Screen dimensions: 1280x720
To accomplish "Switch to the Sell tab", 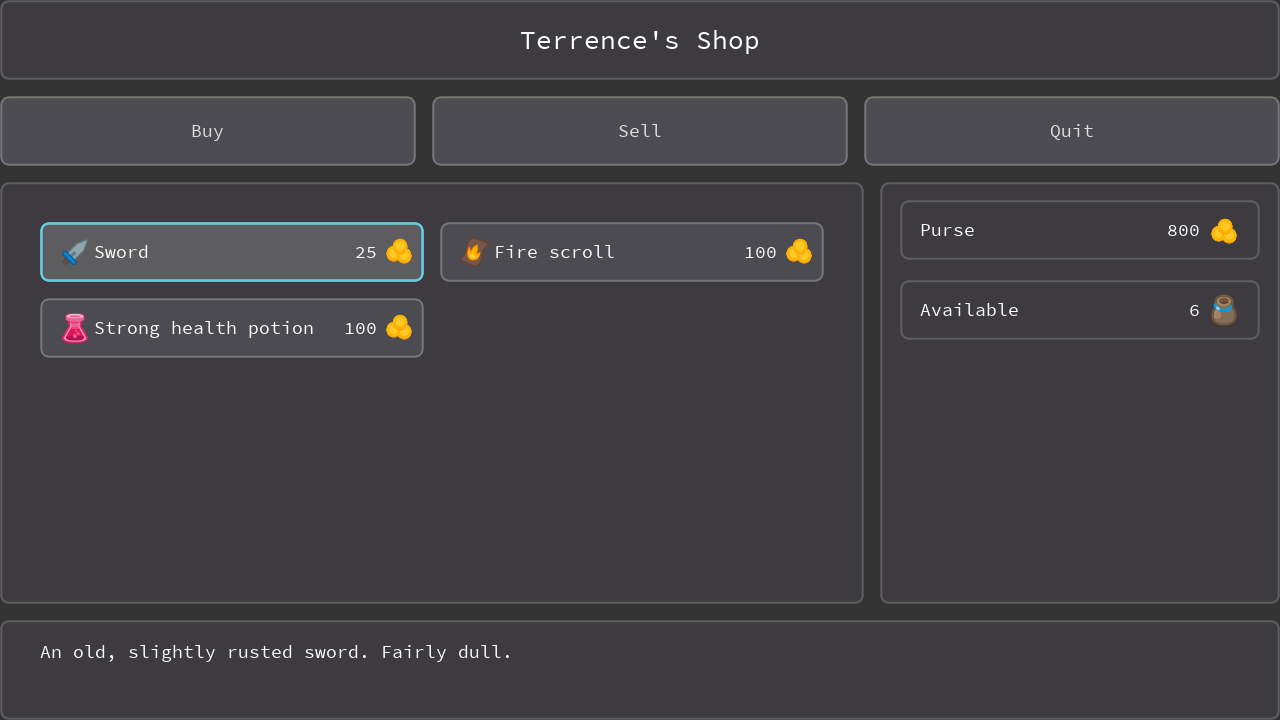I will [640, 131].
